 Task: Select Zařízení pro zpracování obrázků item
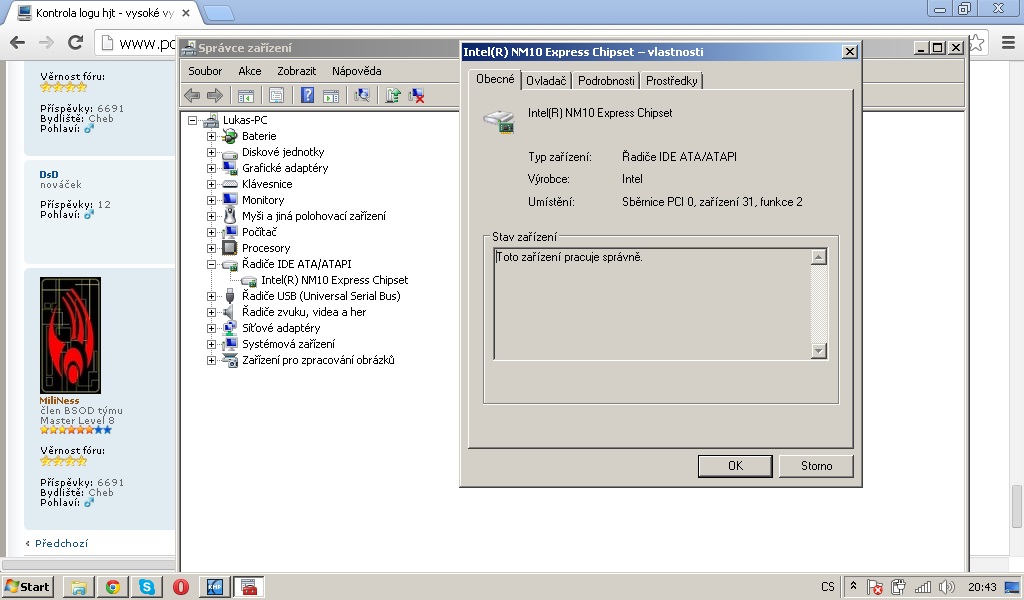click(318, 360)
